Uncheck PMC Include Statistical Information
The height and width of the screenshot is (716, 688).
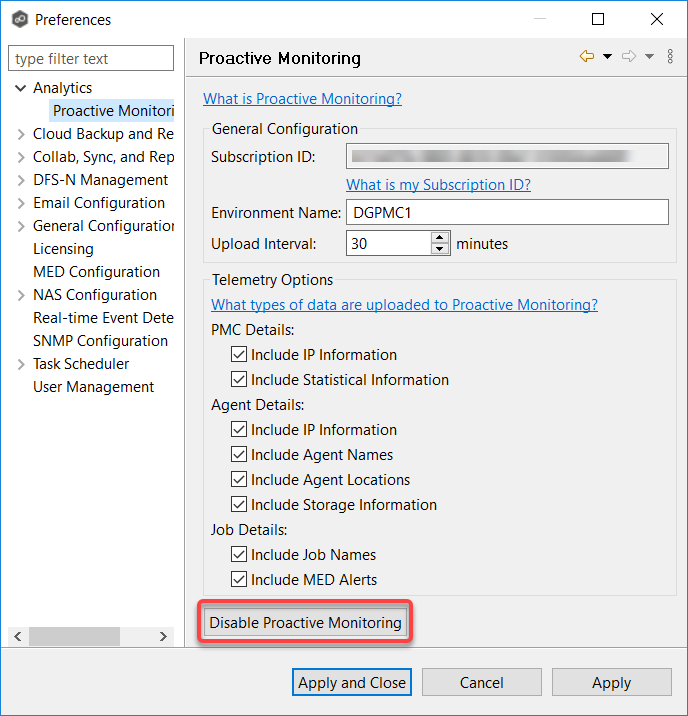tap(239, 380)
